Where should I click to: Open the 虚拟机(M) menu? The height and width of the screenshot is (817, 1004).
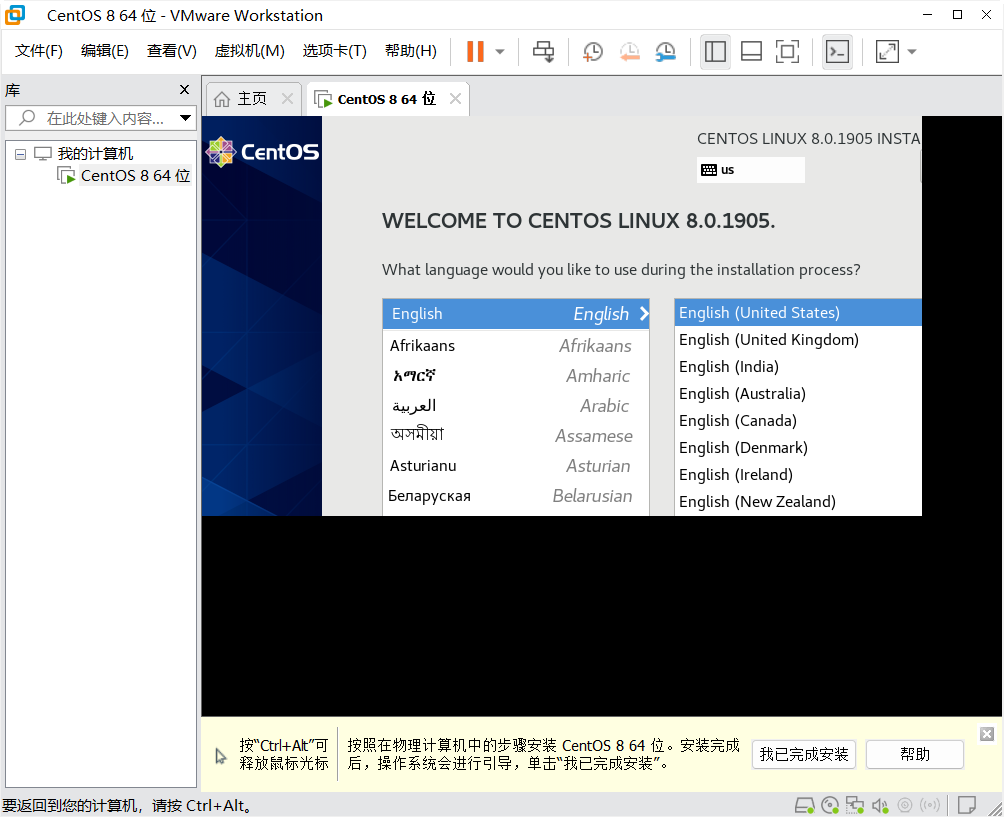click(249, 51)
